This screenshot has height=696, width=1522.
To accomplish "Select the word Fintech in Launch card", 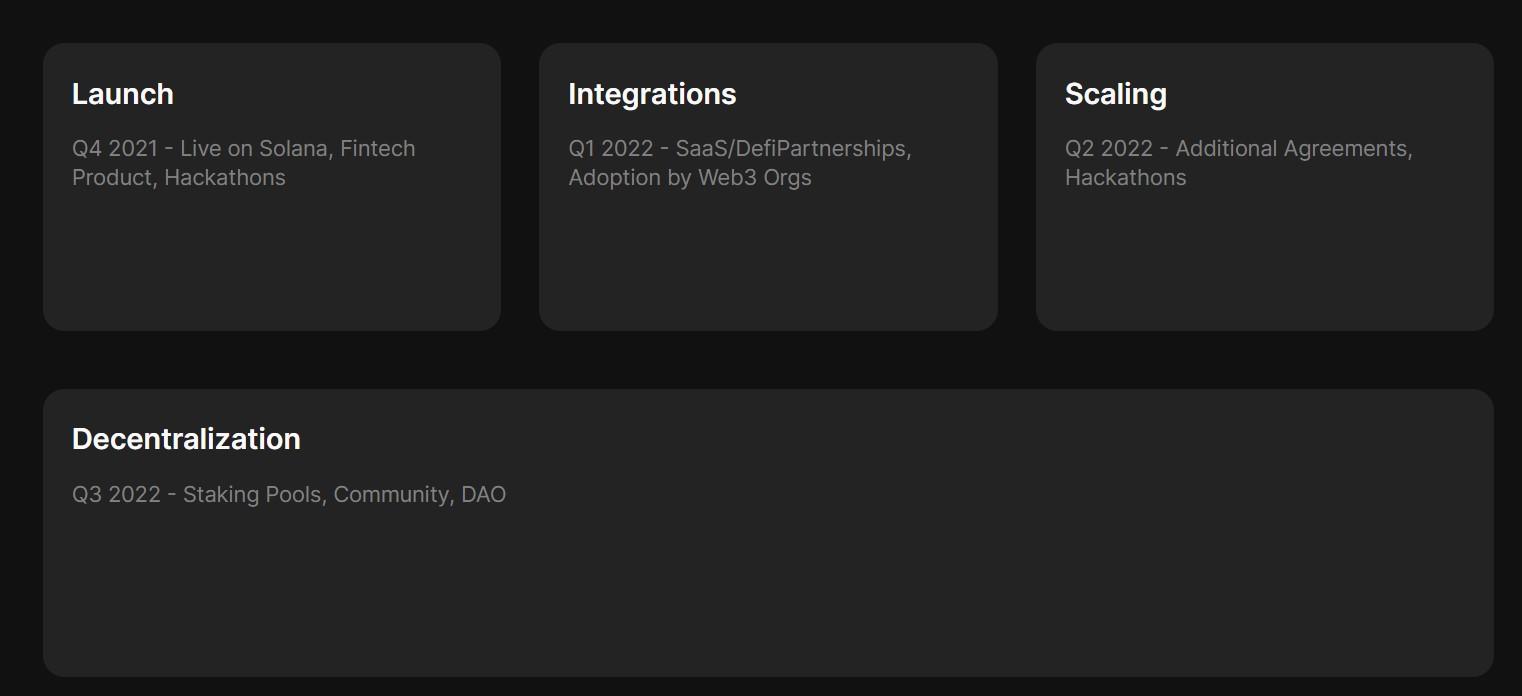I will [377, 149].
